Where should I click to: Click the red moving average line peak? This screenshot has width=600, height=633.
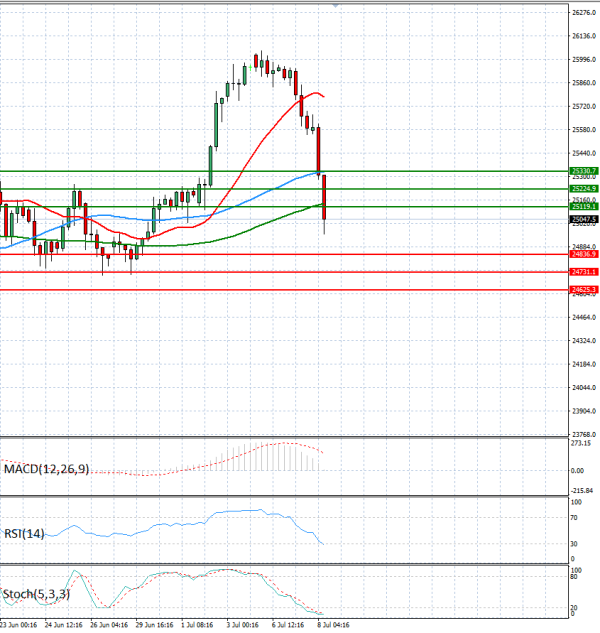(x=316, y=93)
